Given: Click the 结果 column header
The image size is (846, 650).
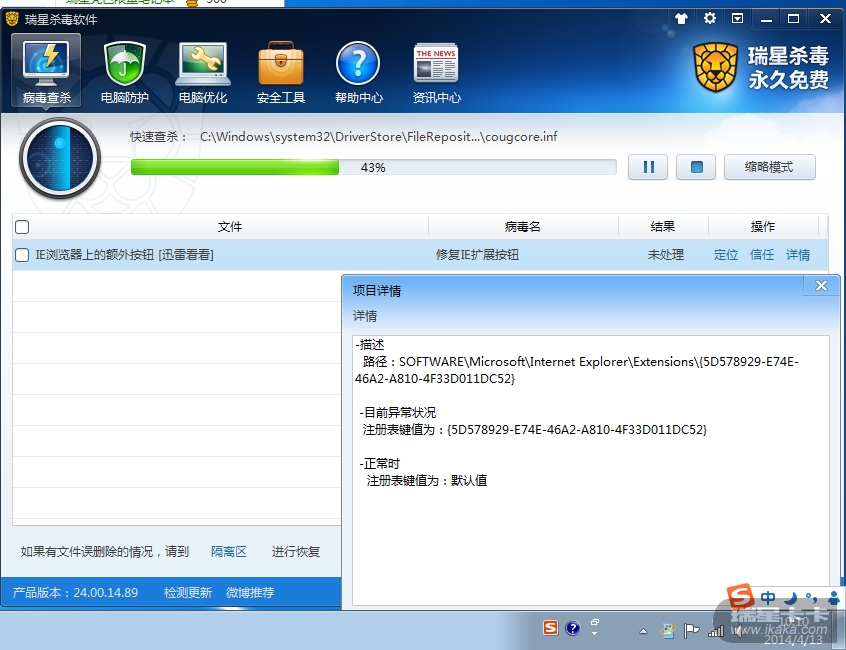Looking at the screenshot, I should [663, 227].
